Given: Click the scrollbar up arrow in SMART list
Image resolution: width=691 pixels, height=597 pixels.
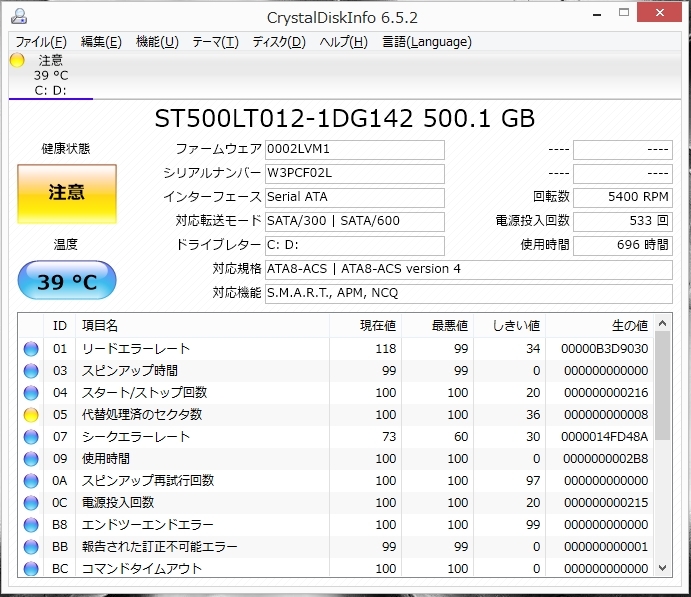Looking at the screenshot, I should pyautogui.click(x=662, y=323).
